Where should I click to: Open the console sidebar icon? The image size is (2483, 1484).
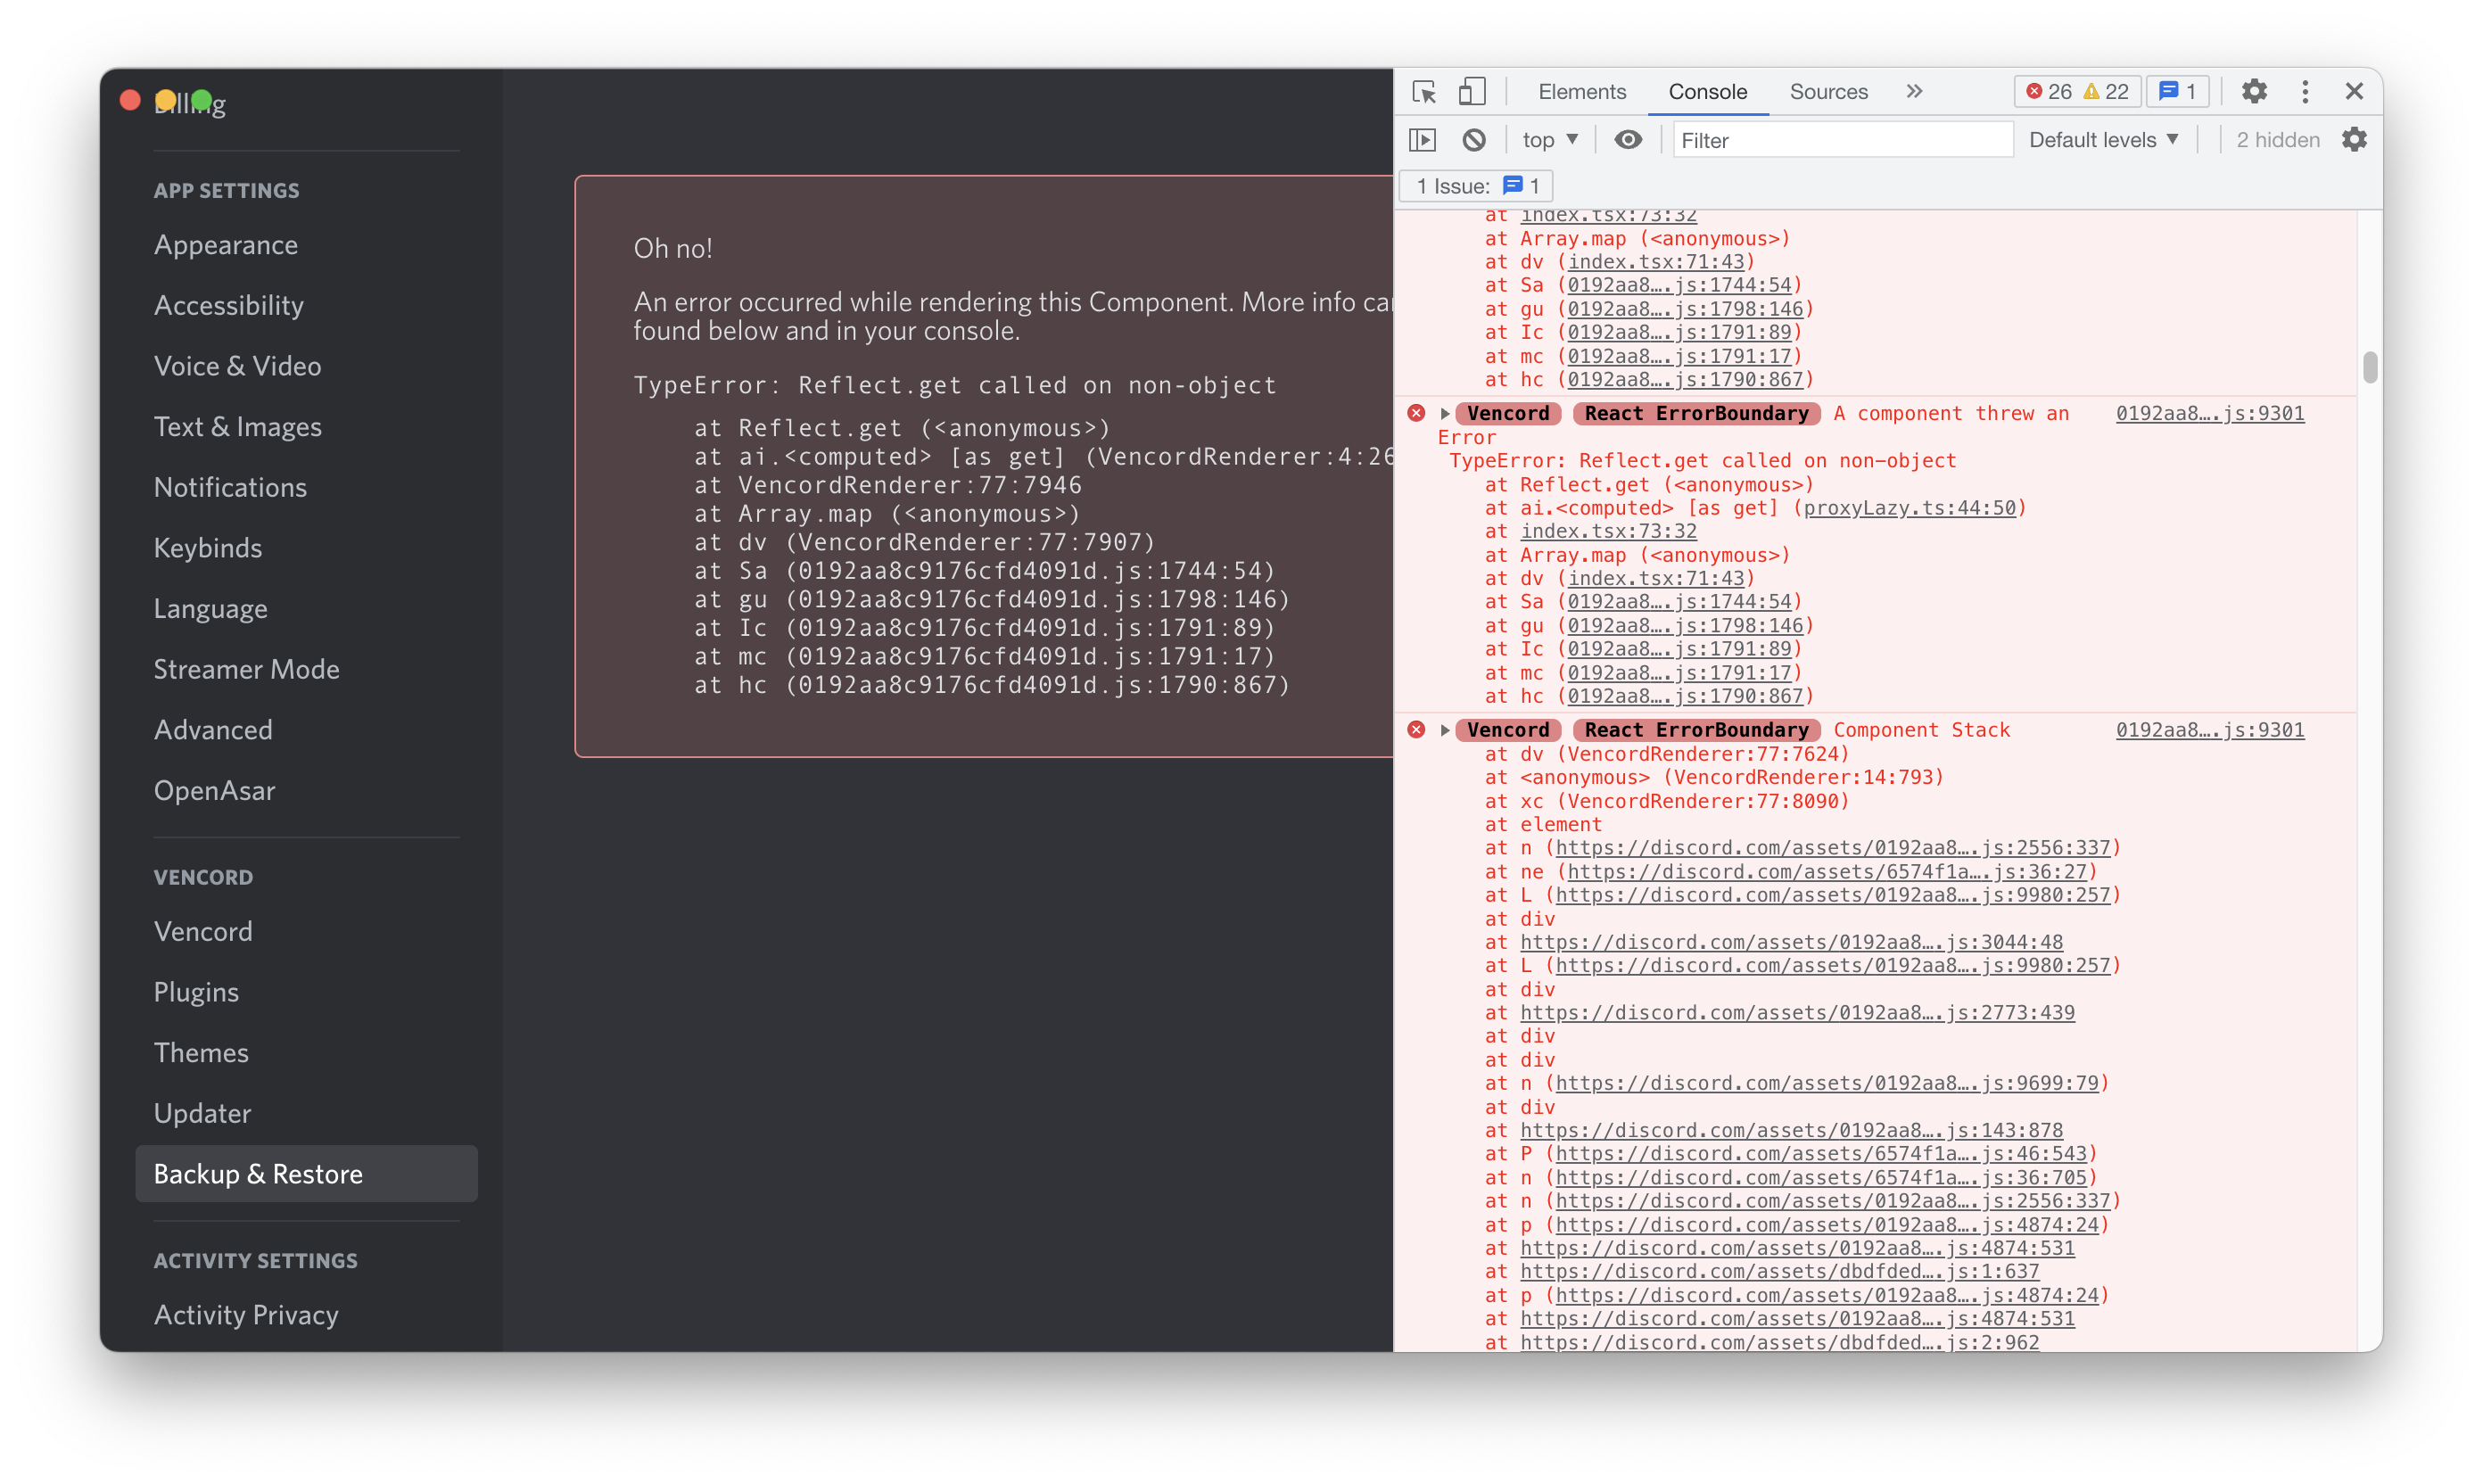(x=1422, y=139)
